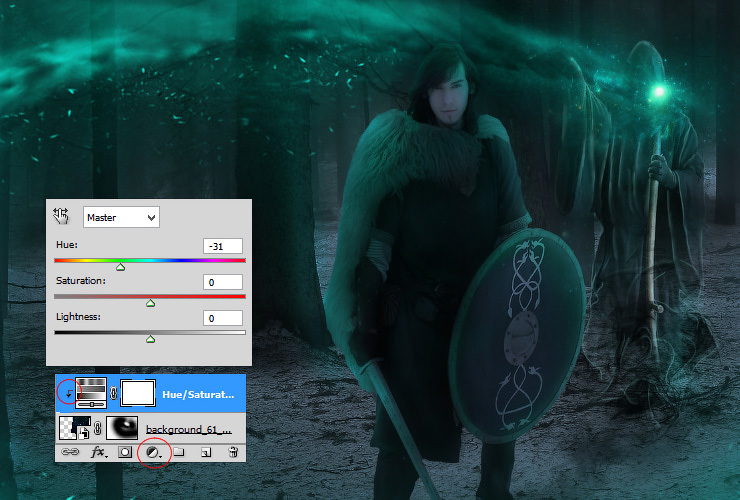The image size is (740, 500).
Task: Select the background_61_... layer name
Action: click(x=189, y=429)
